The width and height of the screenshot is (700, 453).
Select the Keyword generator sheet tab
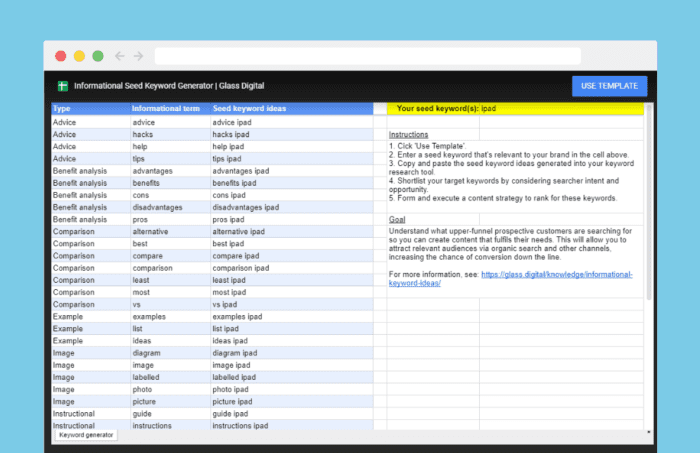coord(86,435)
